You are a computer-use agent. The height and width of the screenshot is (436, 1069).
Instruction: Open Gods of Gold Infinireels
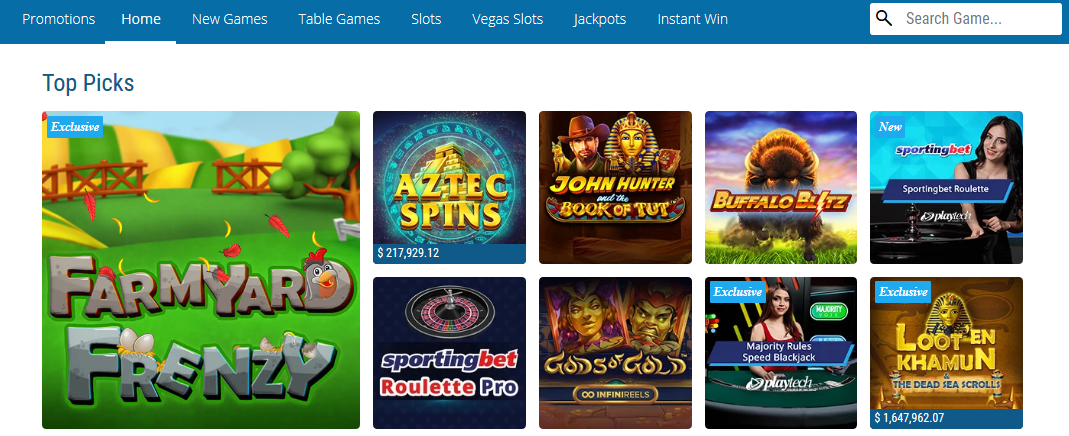pyautogui.click(x=616, y=353)
